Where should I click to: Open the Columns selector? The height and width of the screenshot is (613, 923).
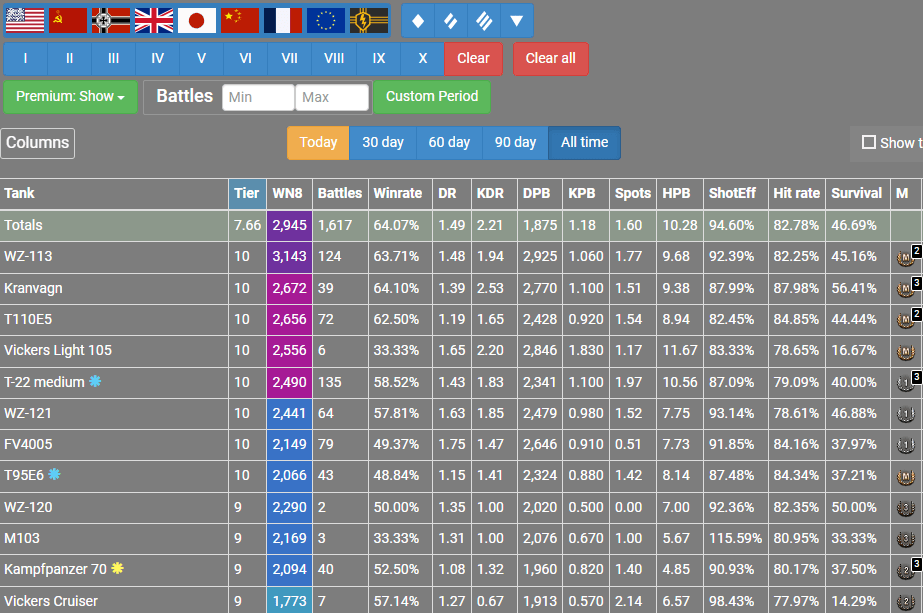click(x=38, y=143)
